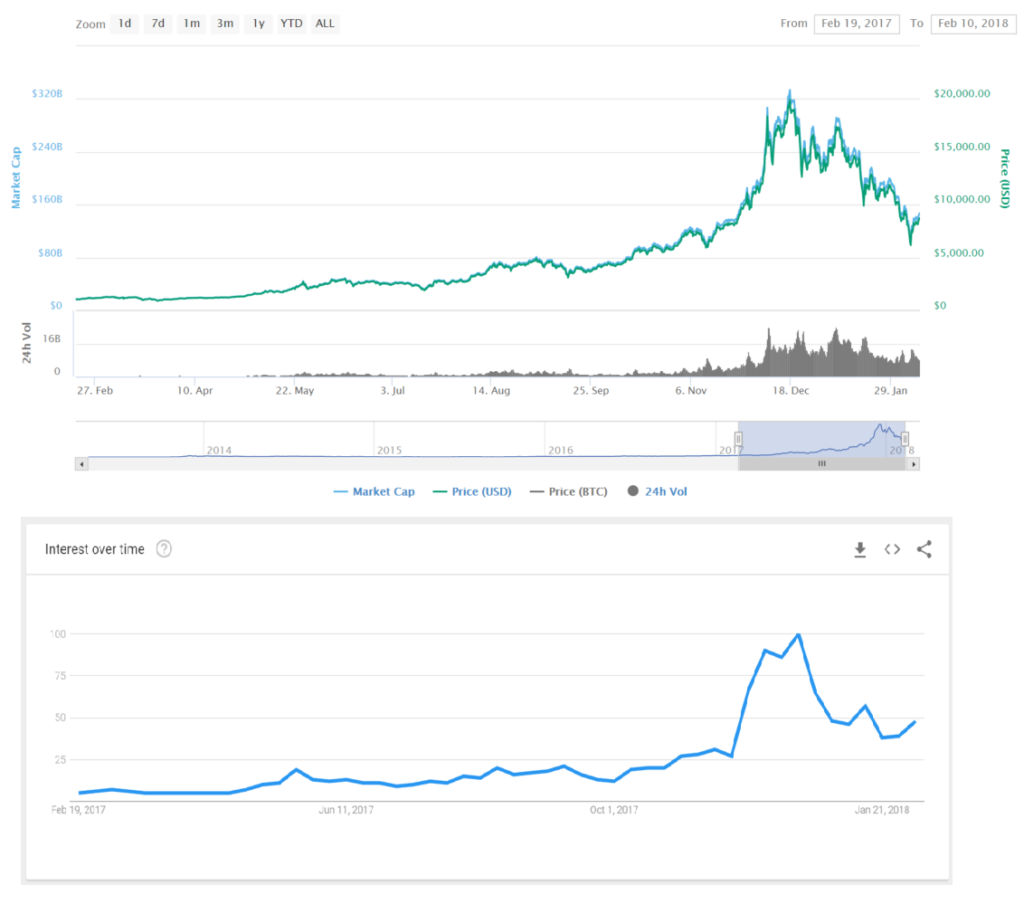
Task: Click the navigator right scroll arrow
Action: tap(914, 464)
